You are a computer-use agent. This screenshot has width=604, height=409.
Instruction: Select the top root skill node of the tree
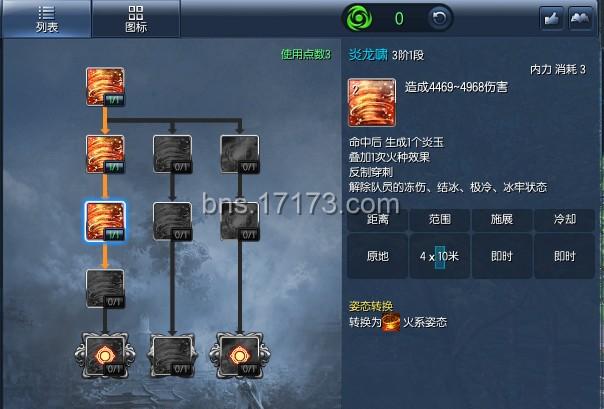point(105,87)
